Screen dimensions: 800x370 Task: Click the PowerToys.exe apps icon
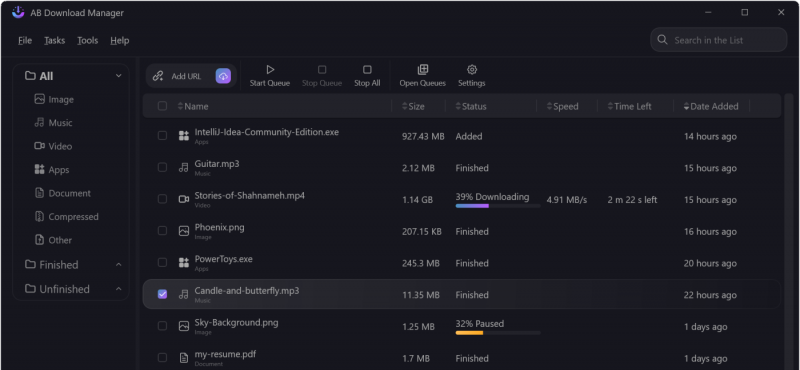(183, 262)
